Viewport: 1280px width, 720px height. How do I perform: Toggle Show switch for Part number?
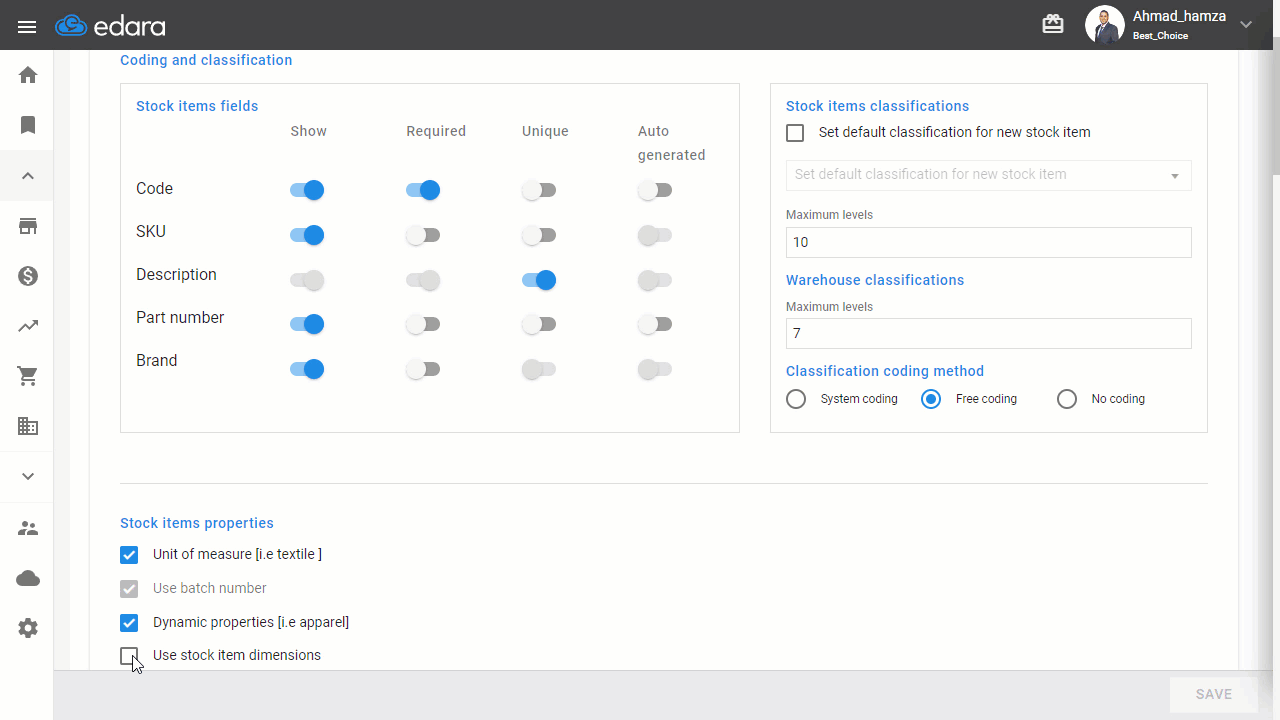click(307, 324)
